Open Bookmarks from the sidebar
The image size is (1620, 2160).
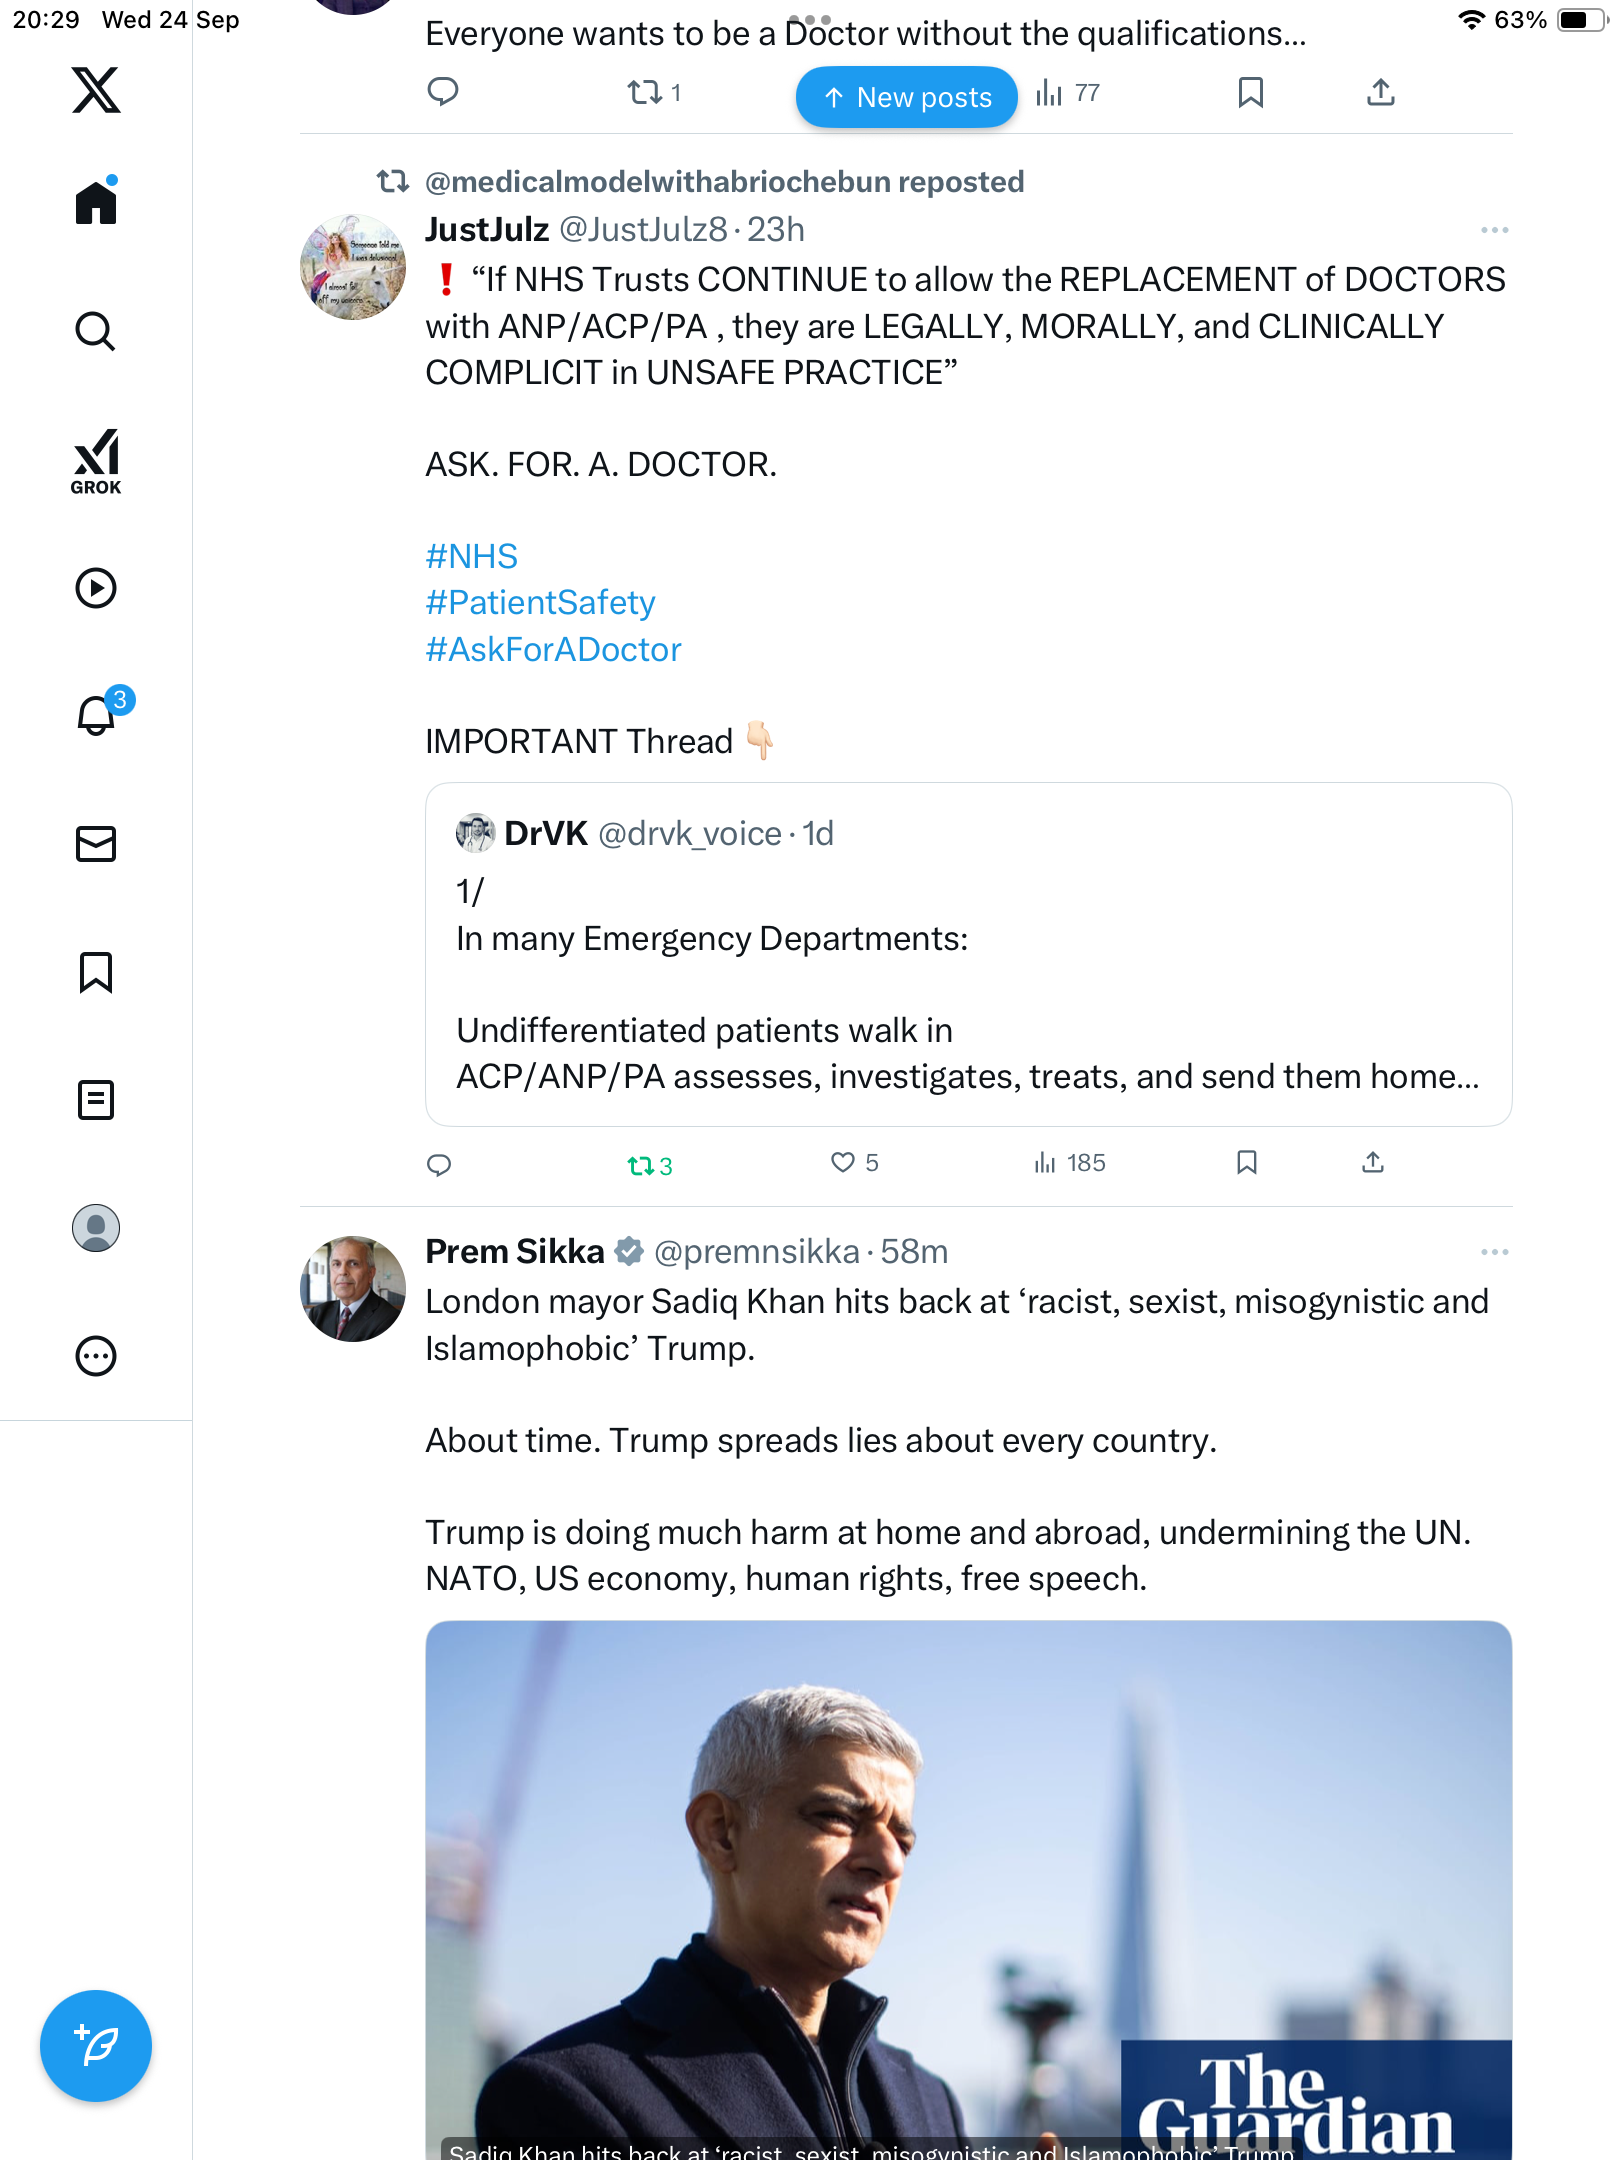coord(96,972)
